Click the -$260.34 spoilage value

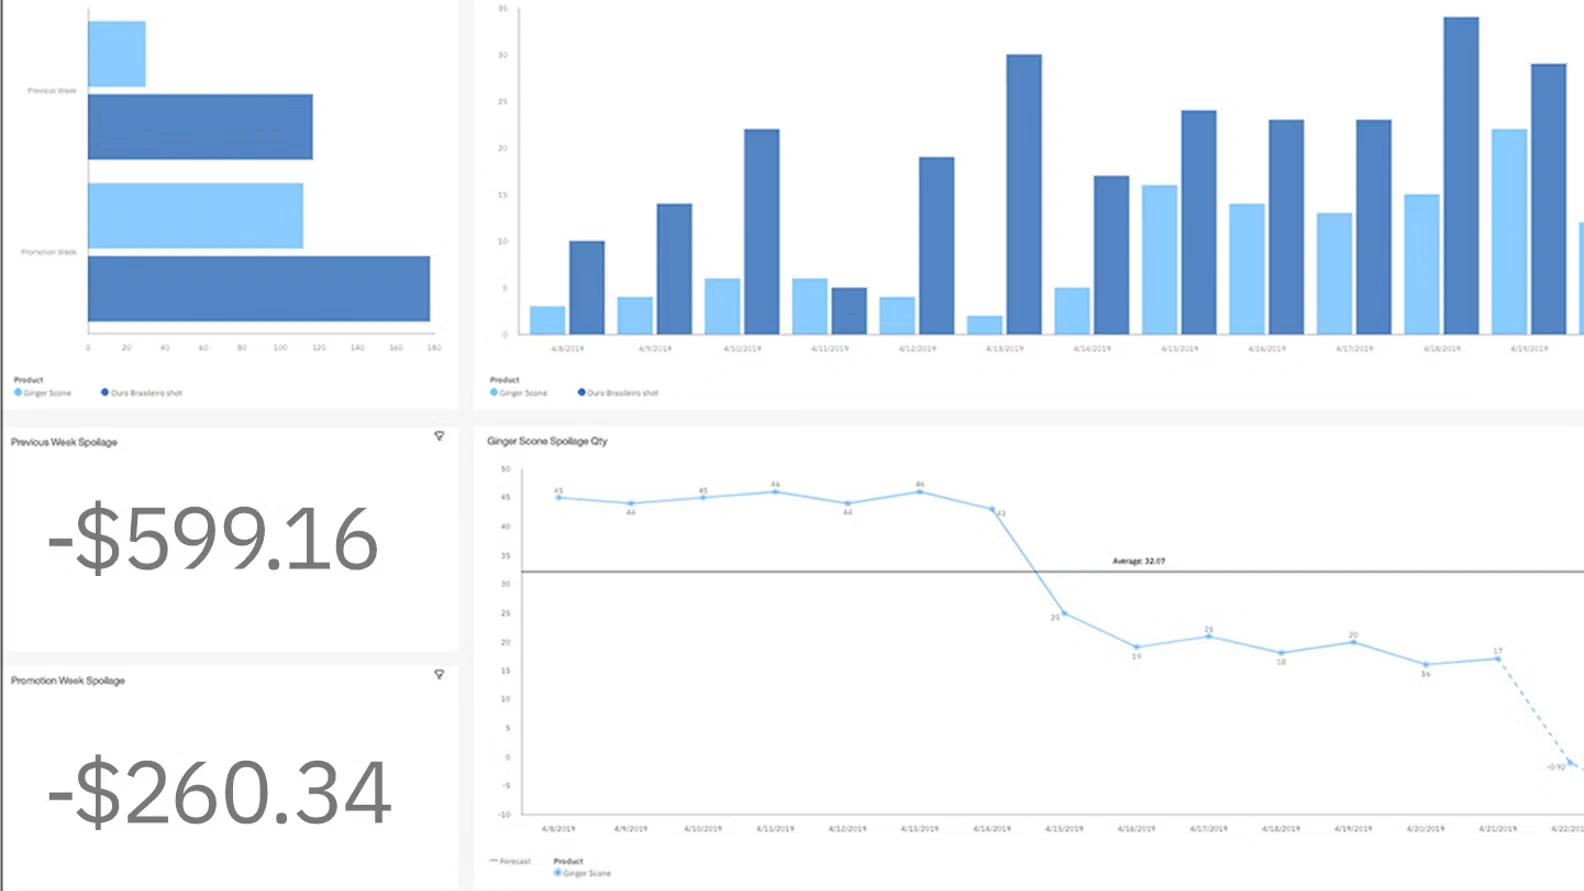coord(218,793)
